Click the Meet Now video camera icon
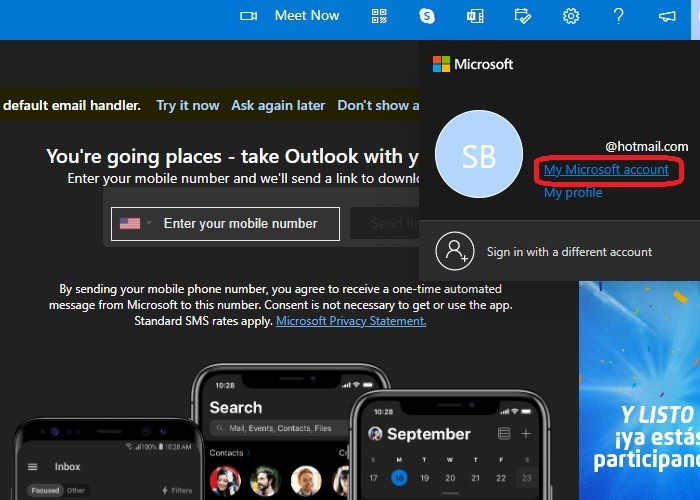The height and width of the screenshot is (500, 700). click(248, 16)
